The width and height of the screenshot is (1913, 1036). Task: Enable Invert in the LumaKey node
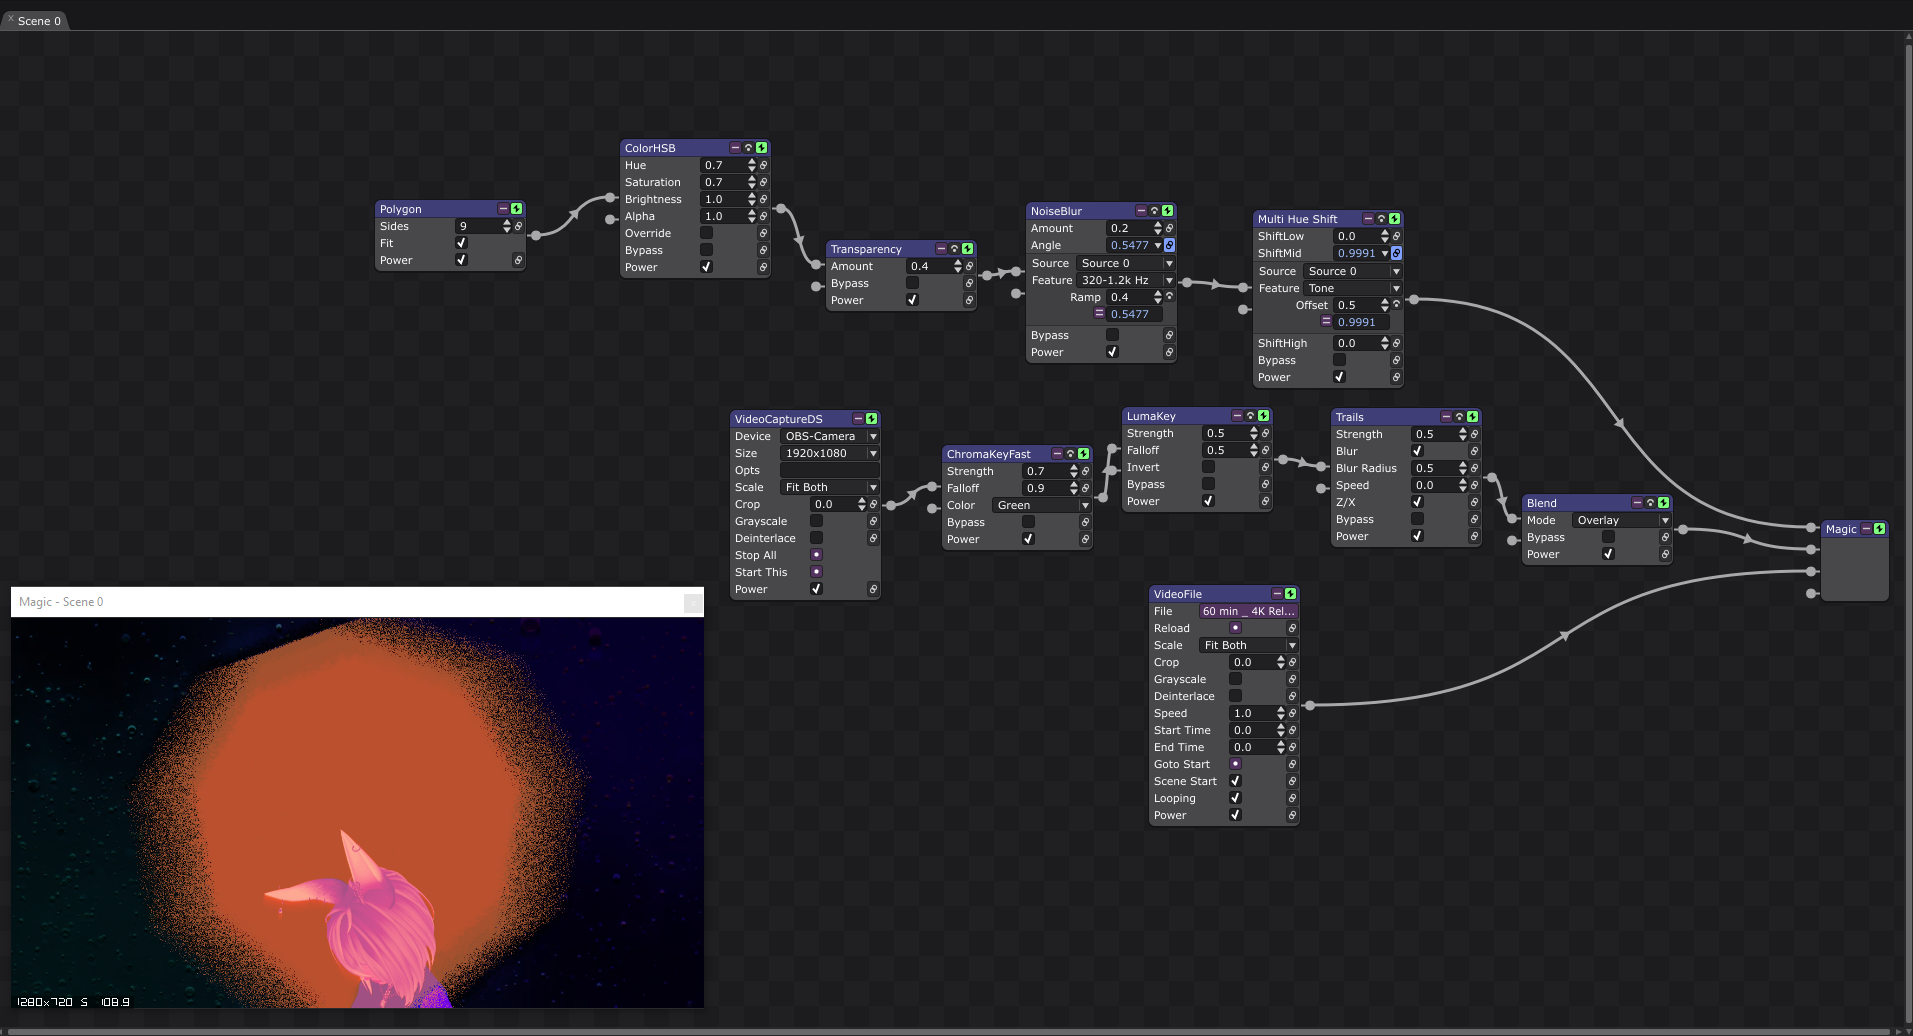click(x=1208, y=467)
